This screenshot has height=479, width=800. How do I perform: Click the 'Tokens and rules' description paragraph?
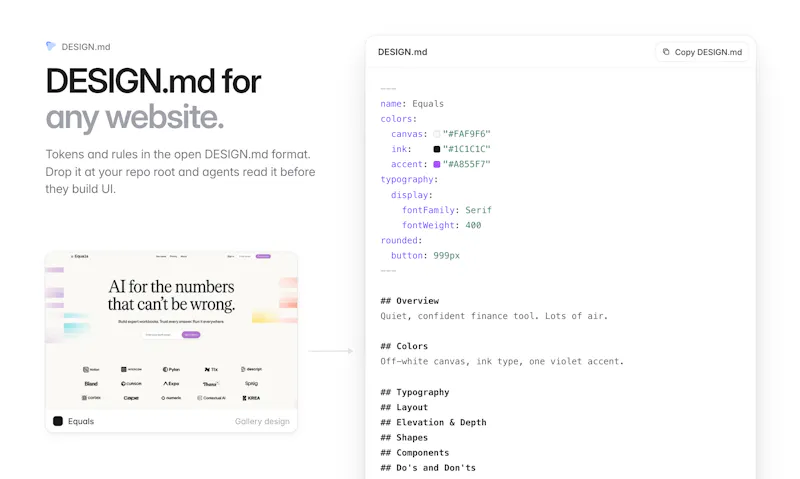click(x=180, y=171)
